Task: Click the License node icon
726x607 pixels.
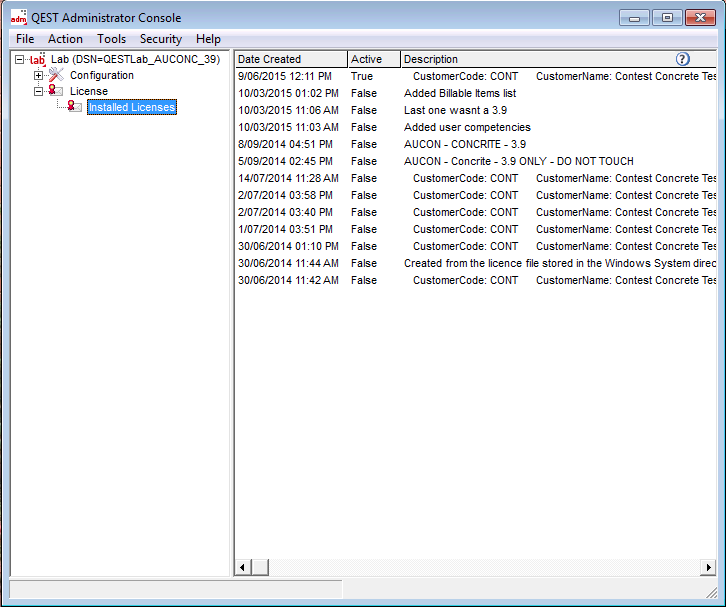Action: coord(56,91)
